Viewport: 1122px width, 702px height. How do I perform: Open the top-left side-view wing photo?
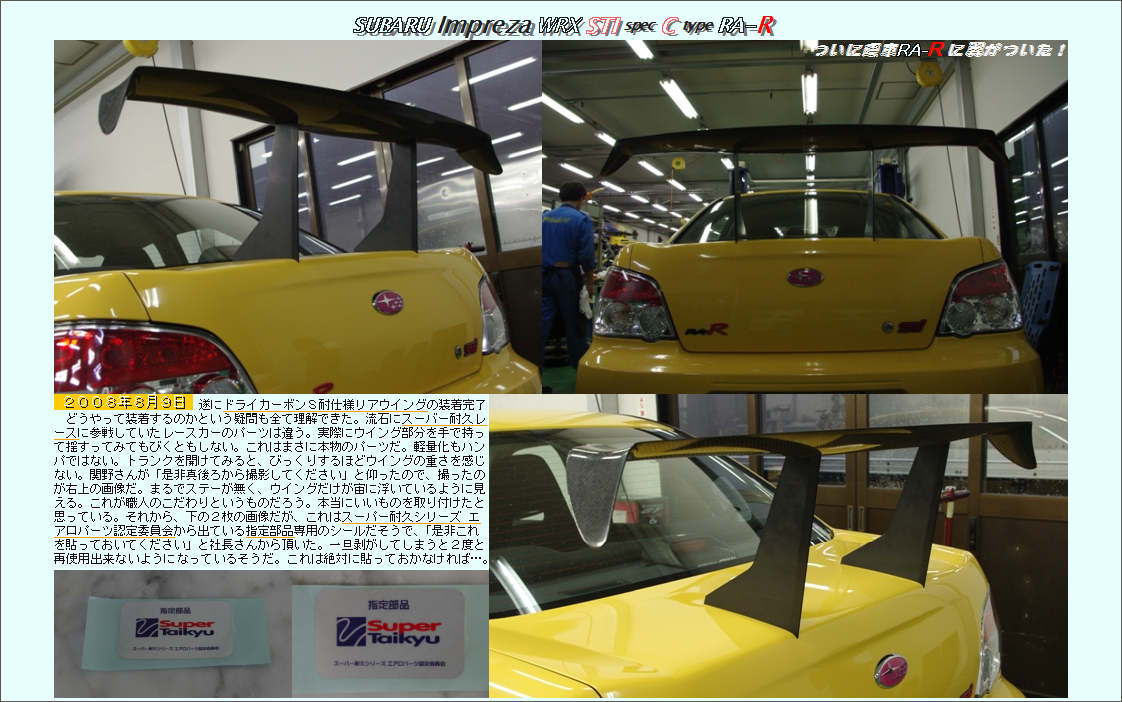297,216
